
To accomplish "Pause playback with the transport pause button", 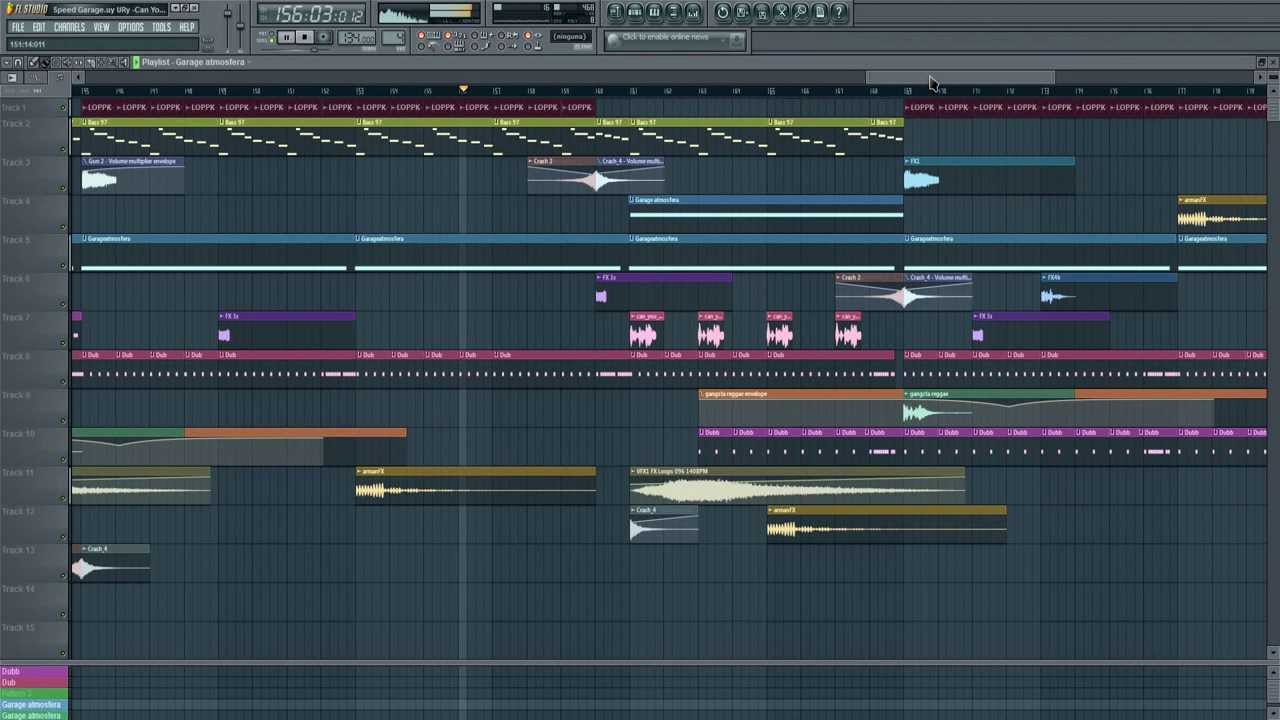I will coord(287,37).
